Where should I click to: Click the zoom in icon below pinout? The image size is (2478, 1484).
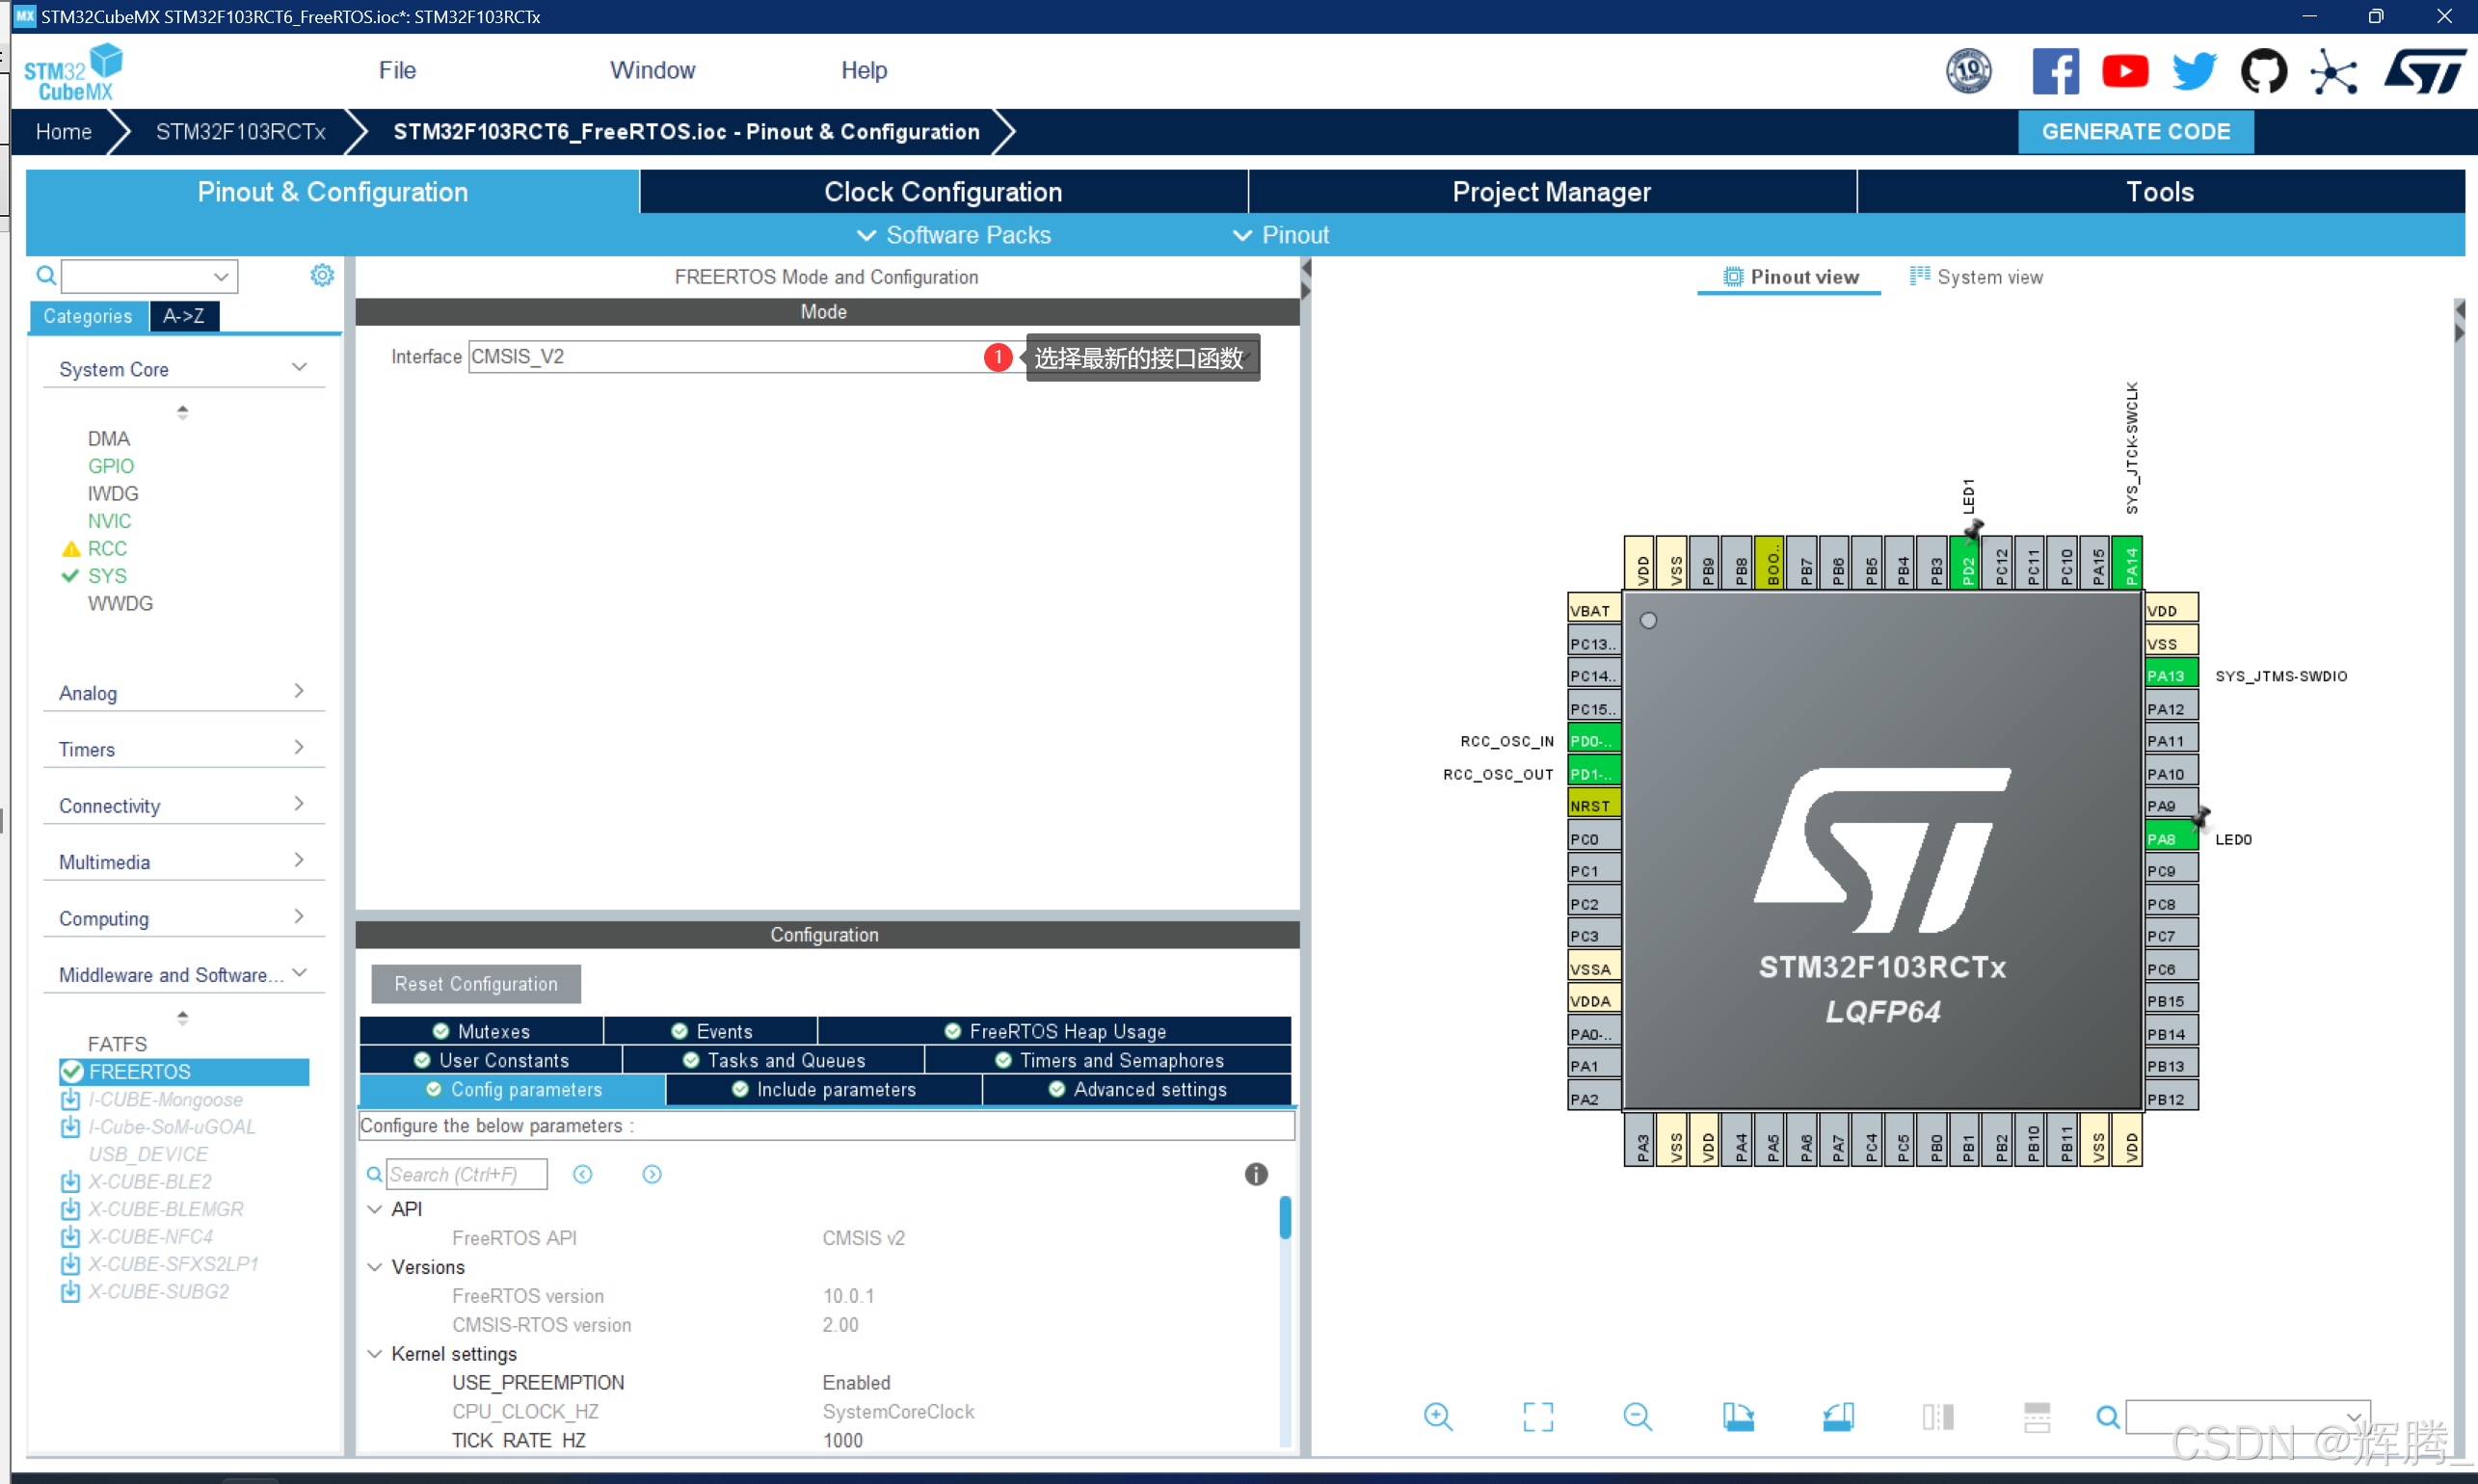(x=1437, y=1416)
